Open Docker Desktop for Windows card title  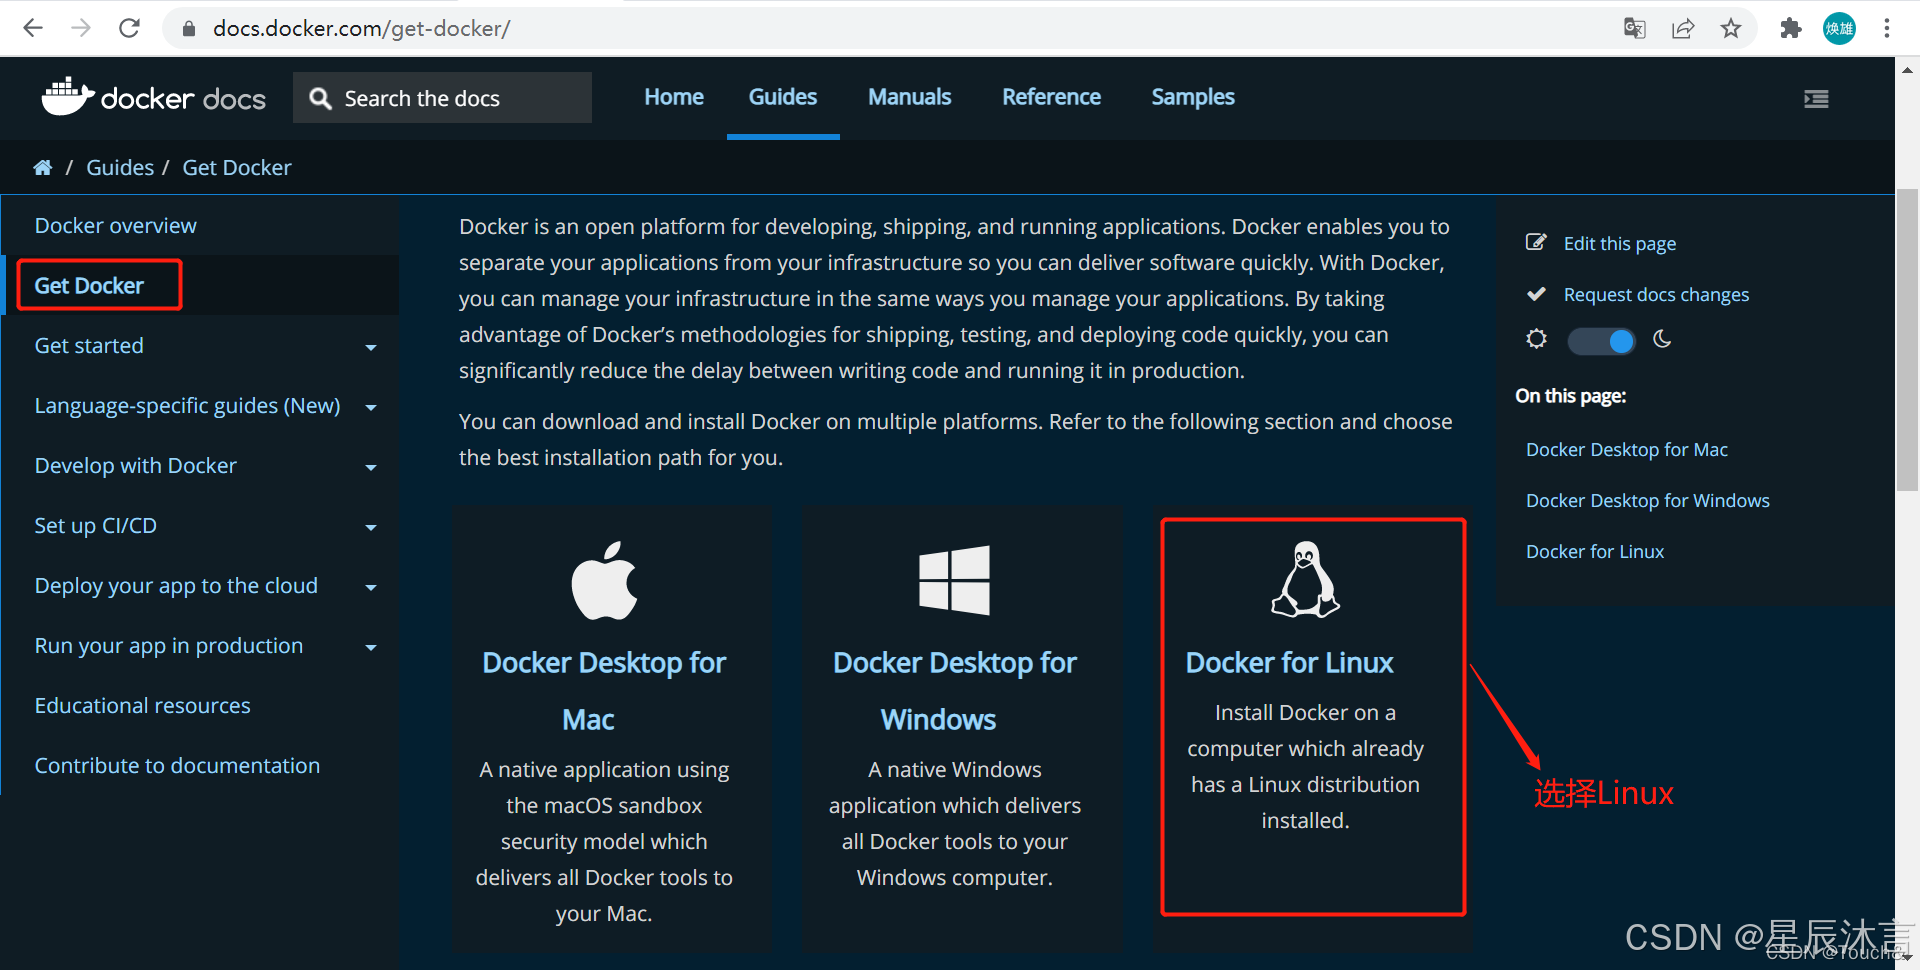(954, 691)
